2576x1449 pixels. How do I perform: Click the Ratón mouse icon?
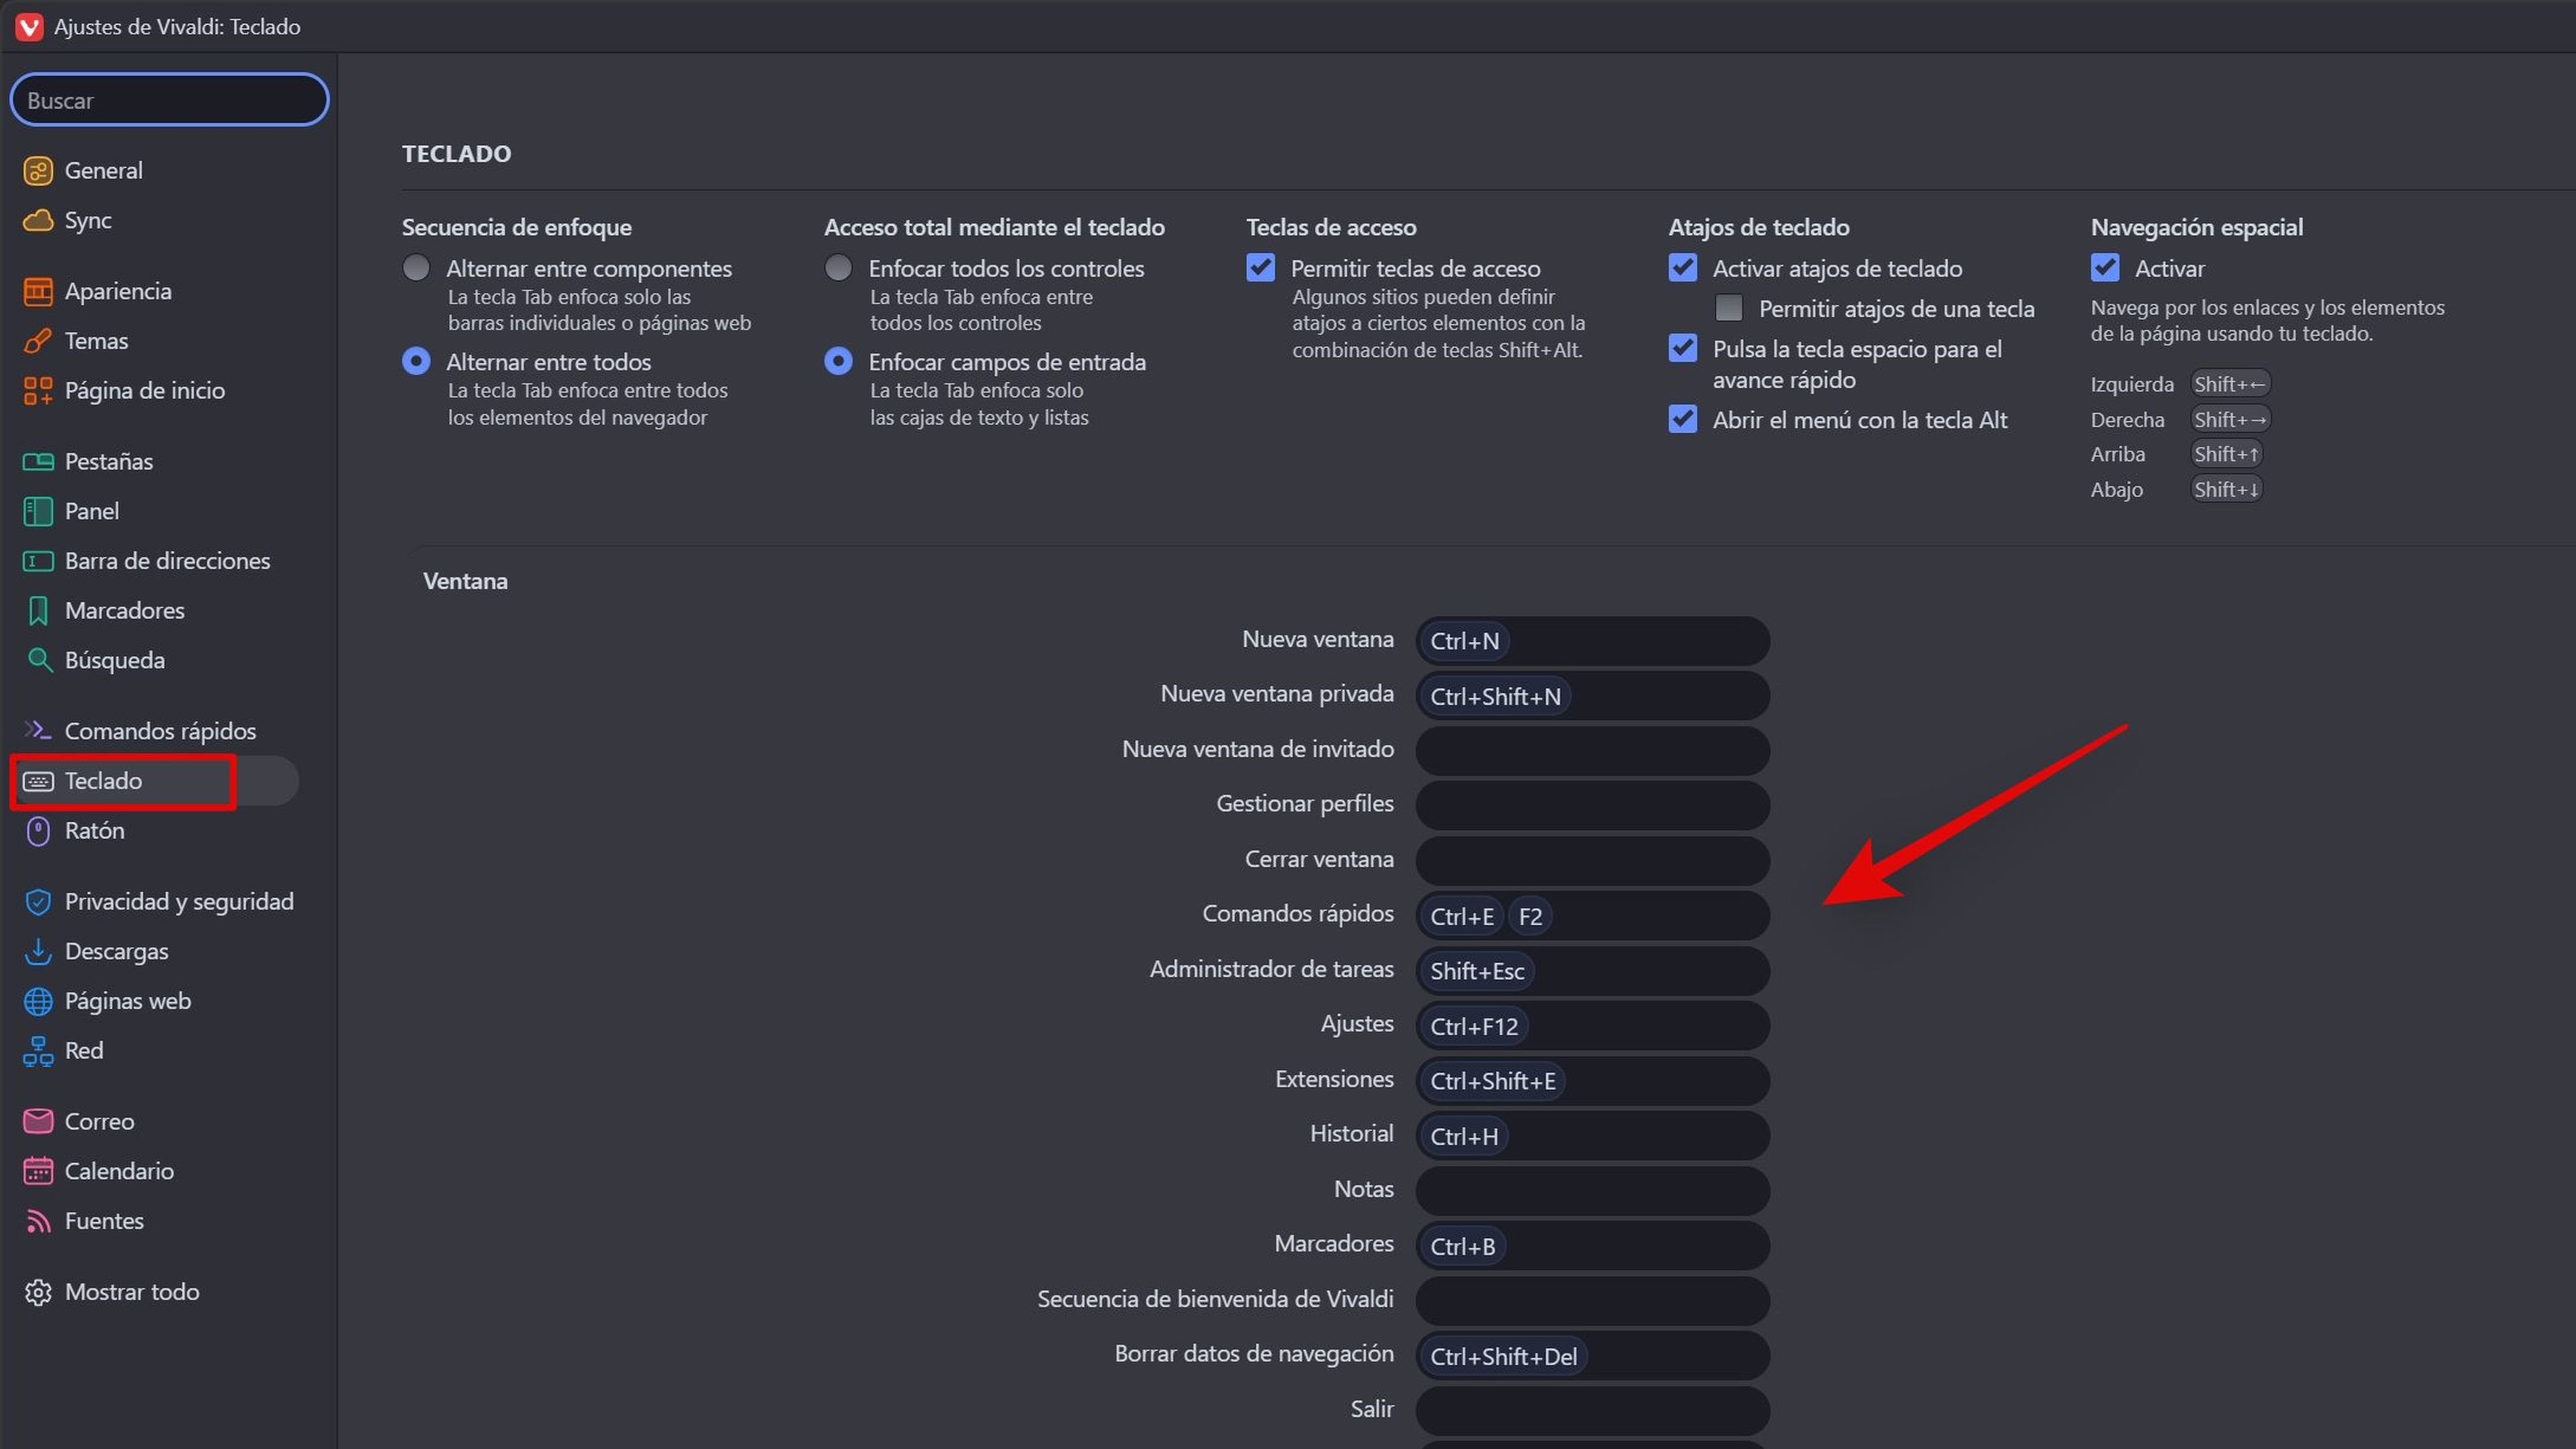click(38, 832)
